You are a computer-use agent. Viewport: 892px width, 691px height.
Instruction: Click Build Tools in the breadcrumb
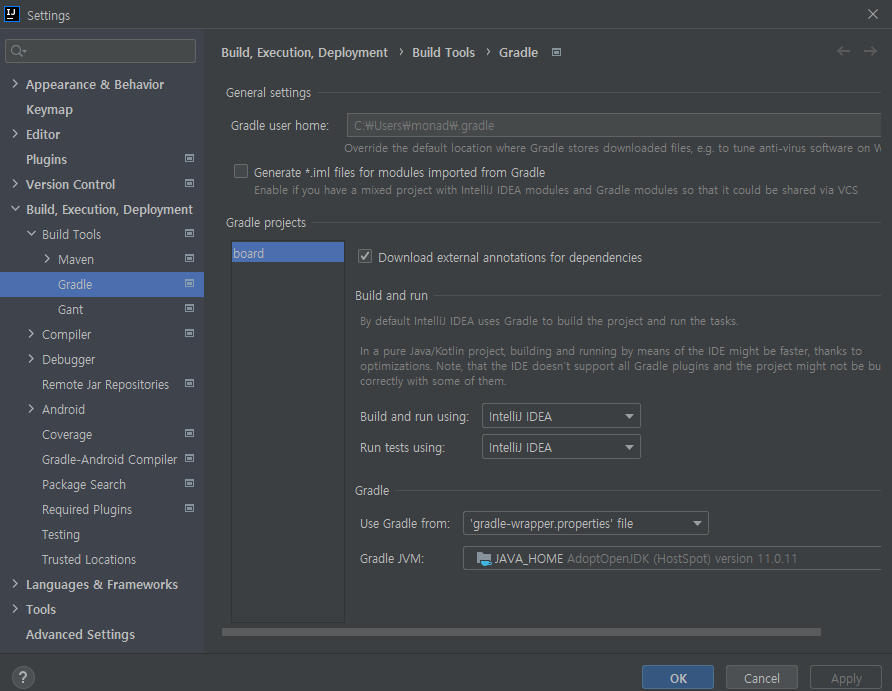(x=443, y=52)
